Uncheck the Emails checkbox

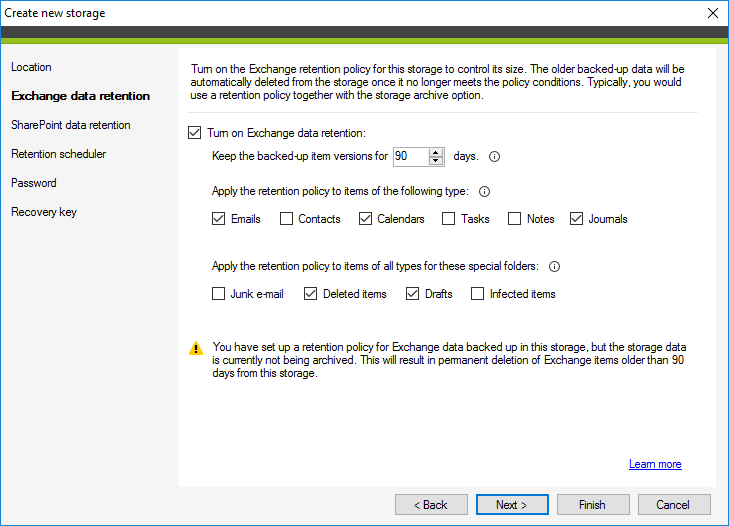219,219
